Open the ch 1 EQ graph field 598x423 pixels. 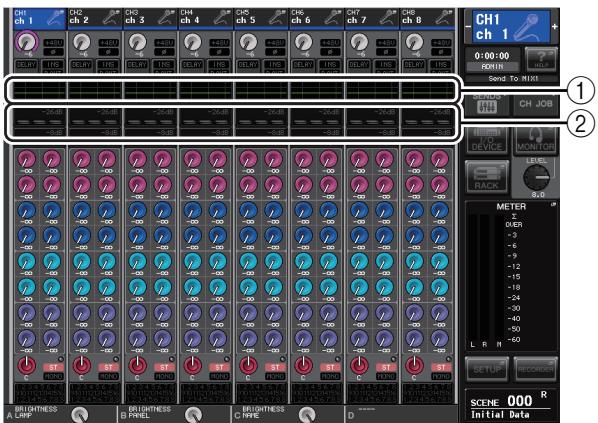coord(40,91)
